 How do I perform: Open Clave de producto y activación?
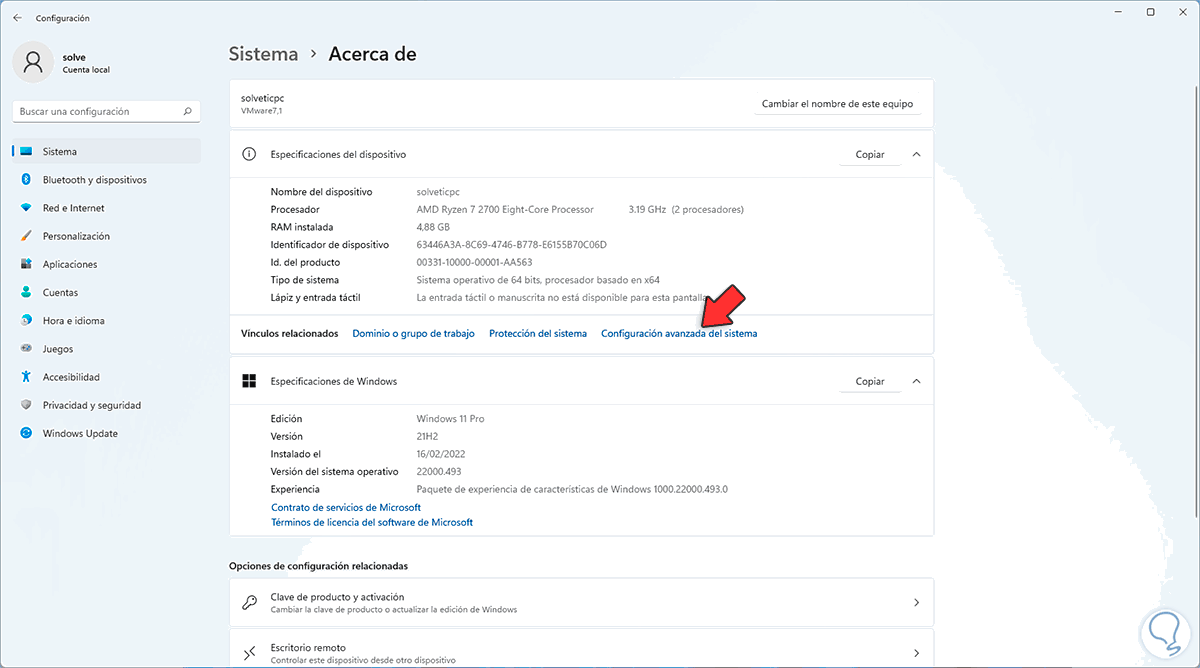[581, 603]
